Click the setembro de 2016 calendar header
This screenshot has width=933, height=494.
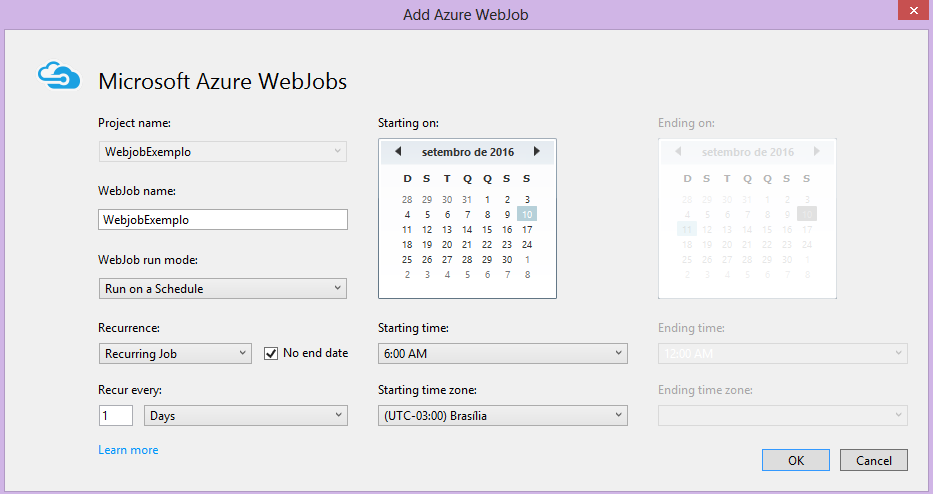pos(468,152)
